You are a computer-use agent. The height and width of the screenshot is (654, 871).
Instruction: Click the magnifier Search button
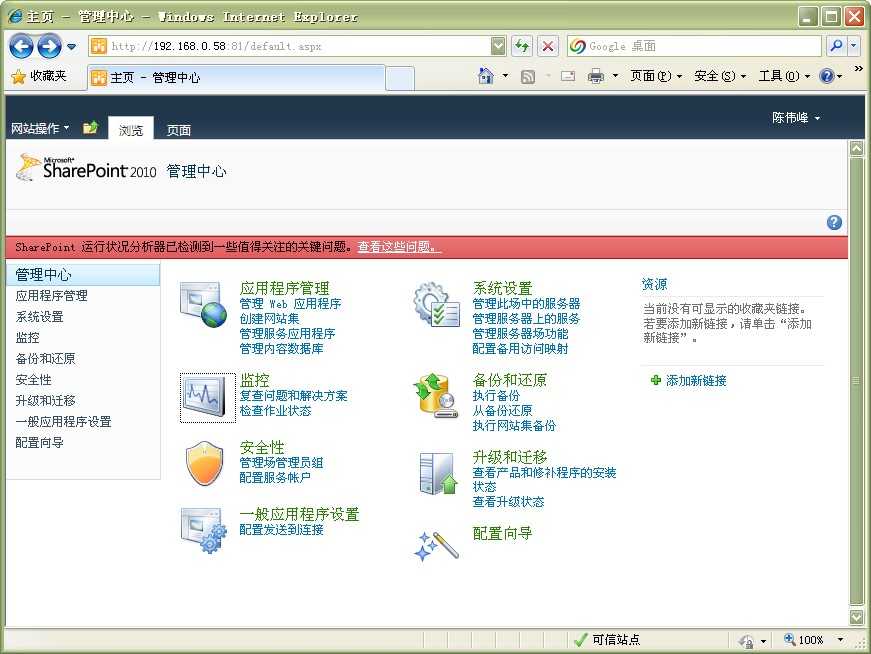click(x=836, y=46)
